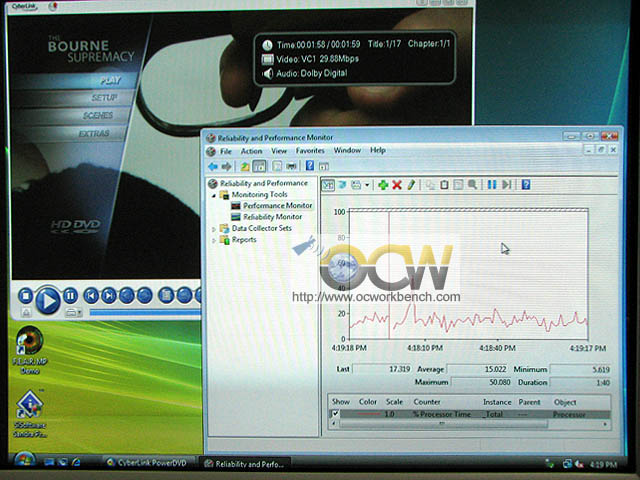Image resolution: width=640 pixels, height=480 pixels.
Task: Click the Properties sheet icon in MMC toolbar
Action: (277, 166)
